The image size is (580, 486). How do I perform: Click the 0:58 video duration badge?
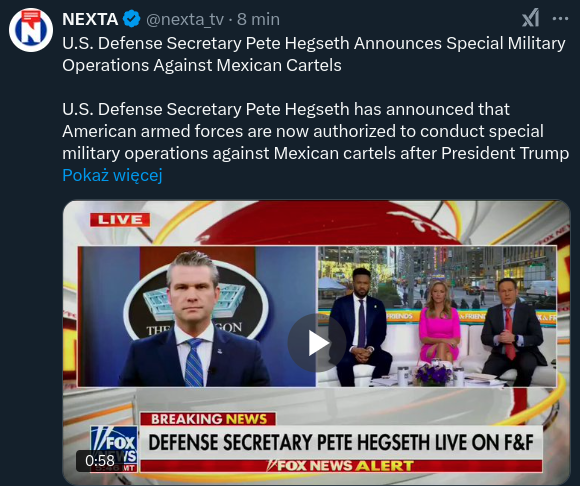pyautogui.click(x=100, y=461)
